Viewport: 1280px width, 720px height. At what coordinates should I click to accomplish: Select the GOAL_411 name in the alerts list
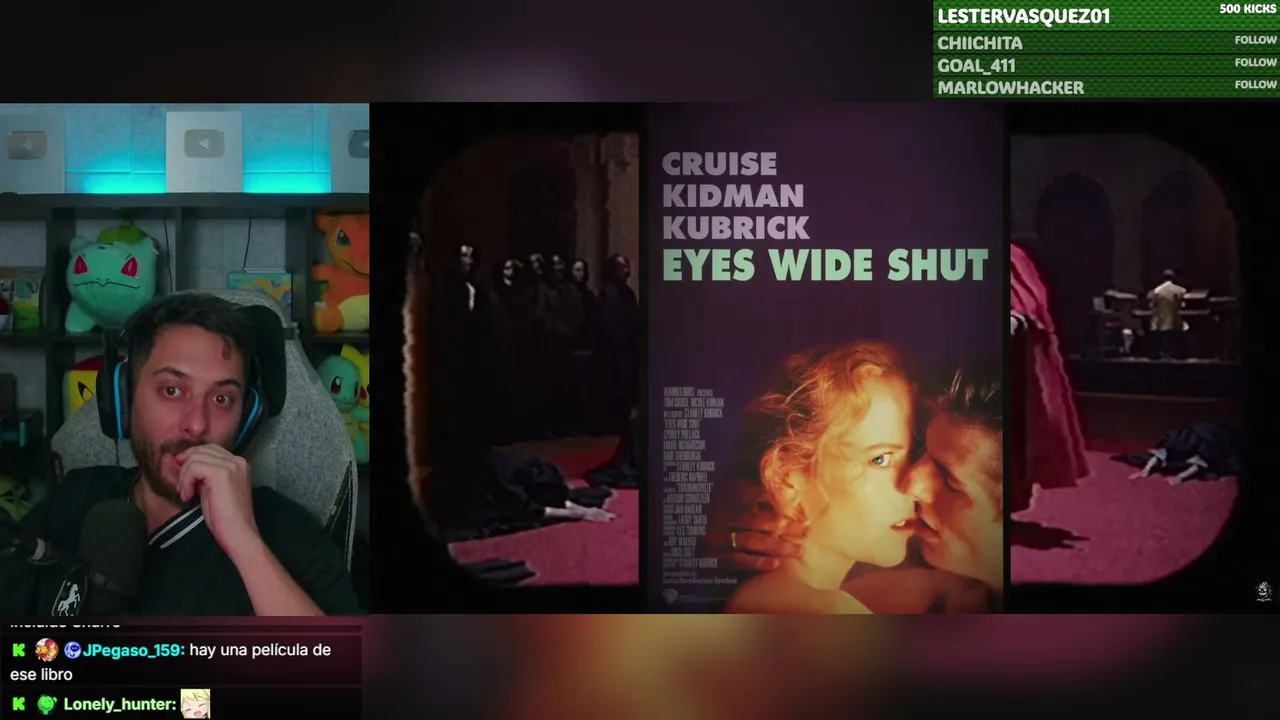coord(976,66)
